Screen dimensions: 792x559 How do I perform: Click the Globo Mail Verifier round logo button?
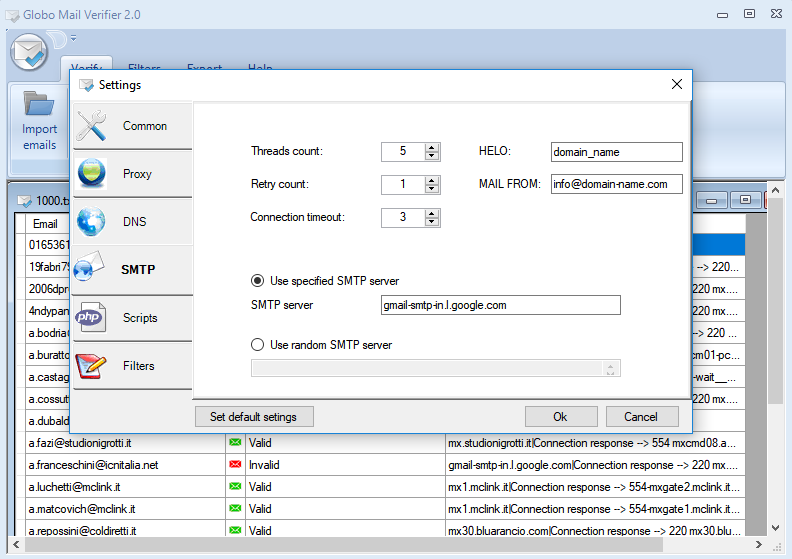(x=29, y=52)
